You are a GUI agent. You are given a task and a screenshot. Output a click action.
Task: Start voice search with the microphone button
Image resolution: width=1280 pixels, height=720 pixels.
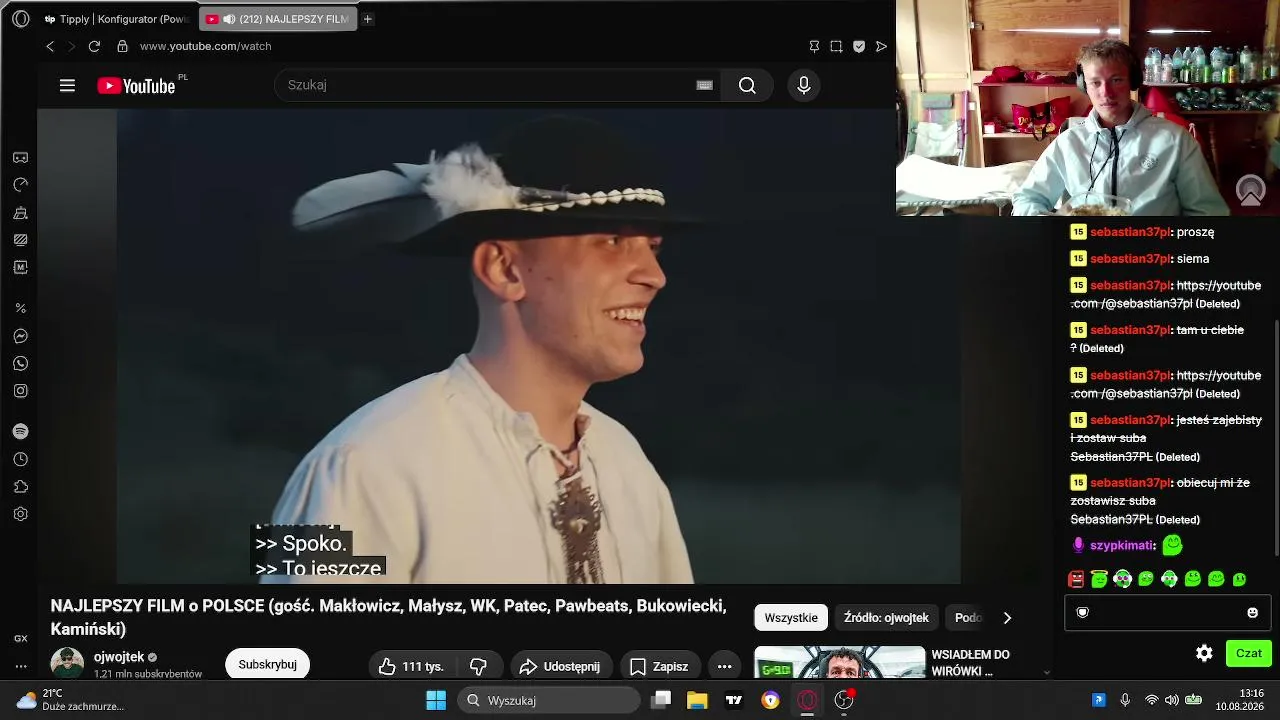(x=803, y=85)
